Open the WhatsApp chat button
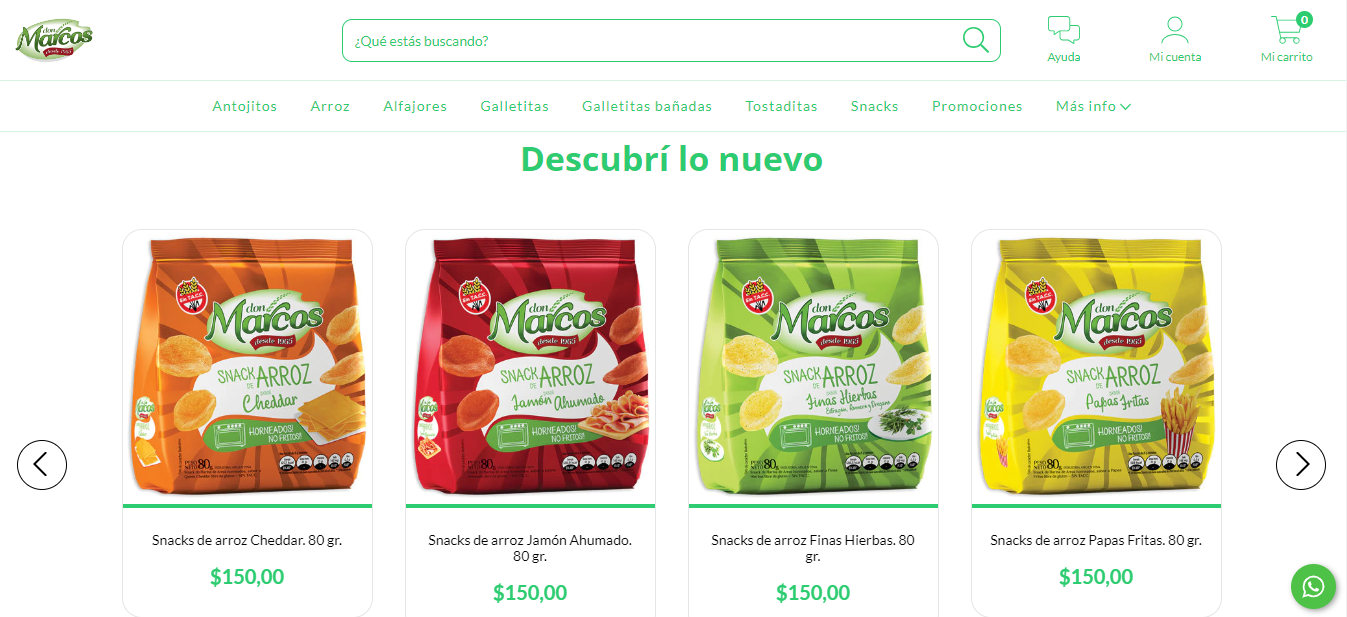Screen dimensions: 1347x617 (1313, 586)
